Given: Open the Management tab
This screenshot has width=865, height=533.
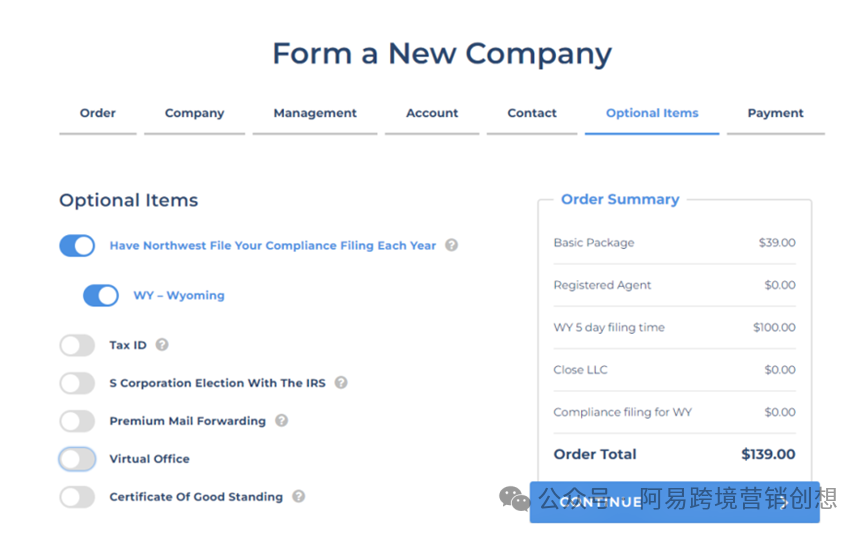Looking at the screenshot, I should tap(315, 113).
